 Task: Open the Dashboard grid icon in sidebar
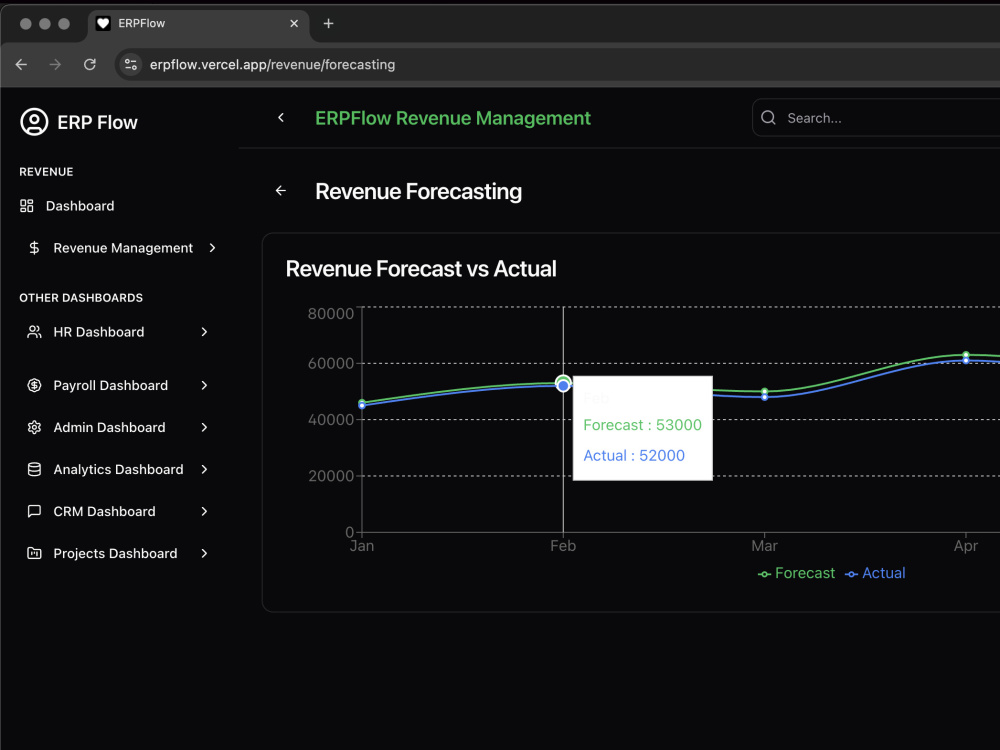27,206
